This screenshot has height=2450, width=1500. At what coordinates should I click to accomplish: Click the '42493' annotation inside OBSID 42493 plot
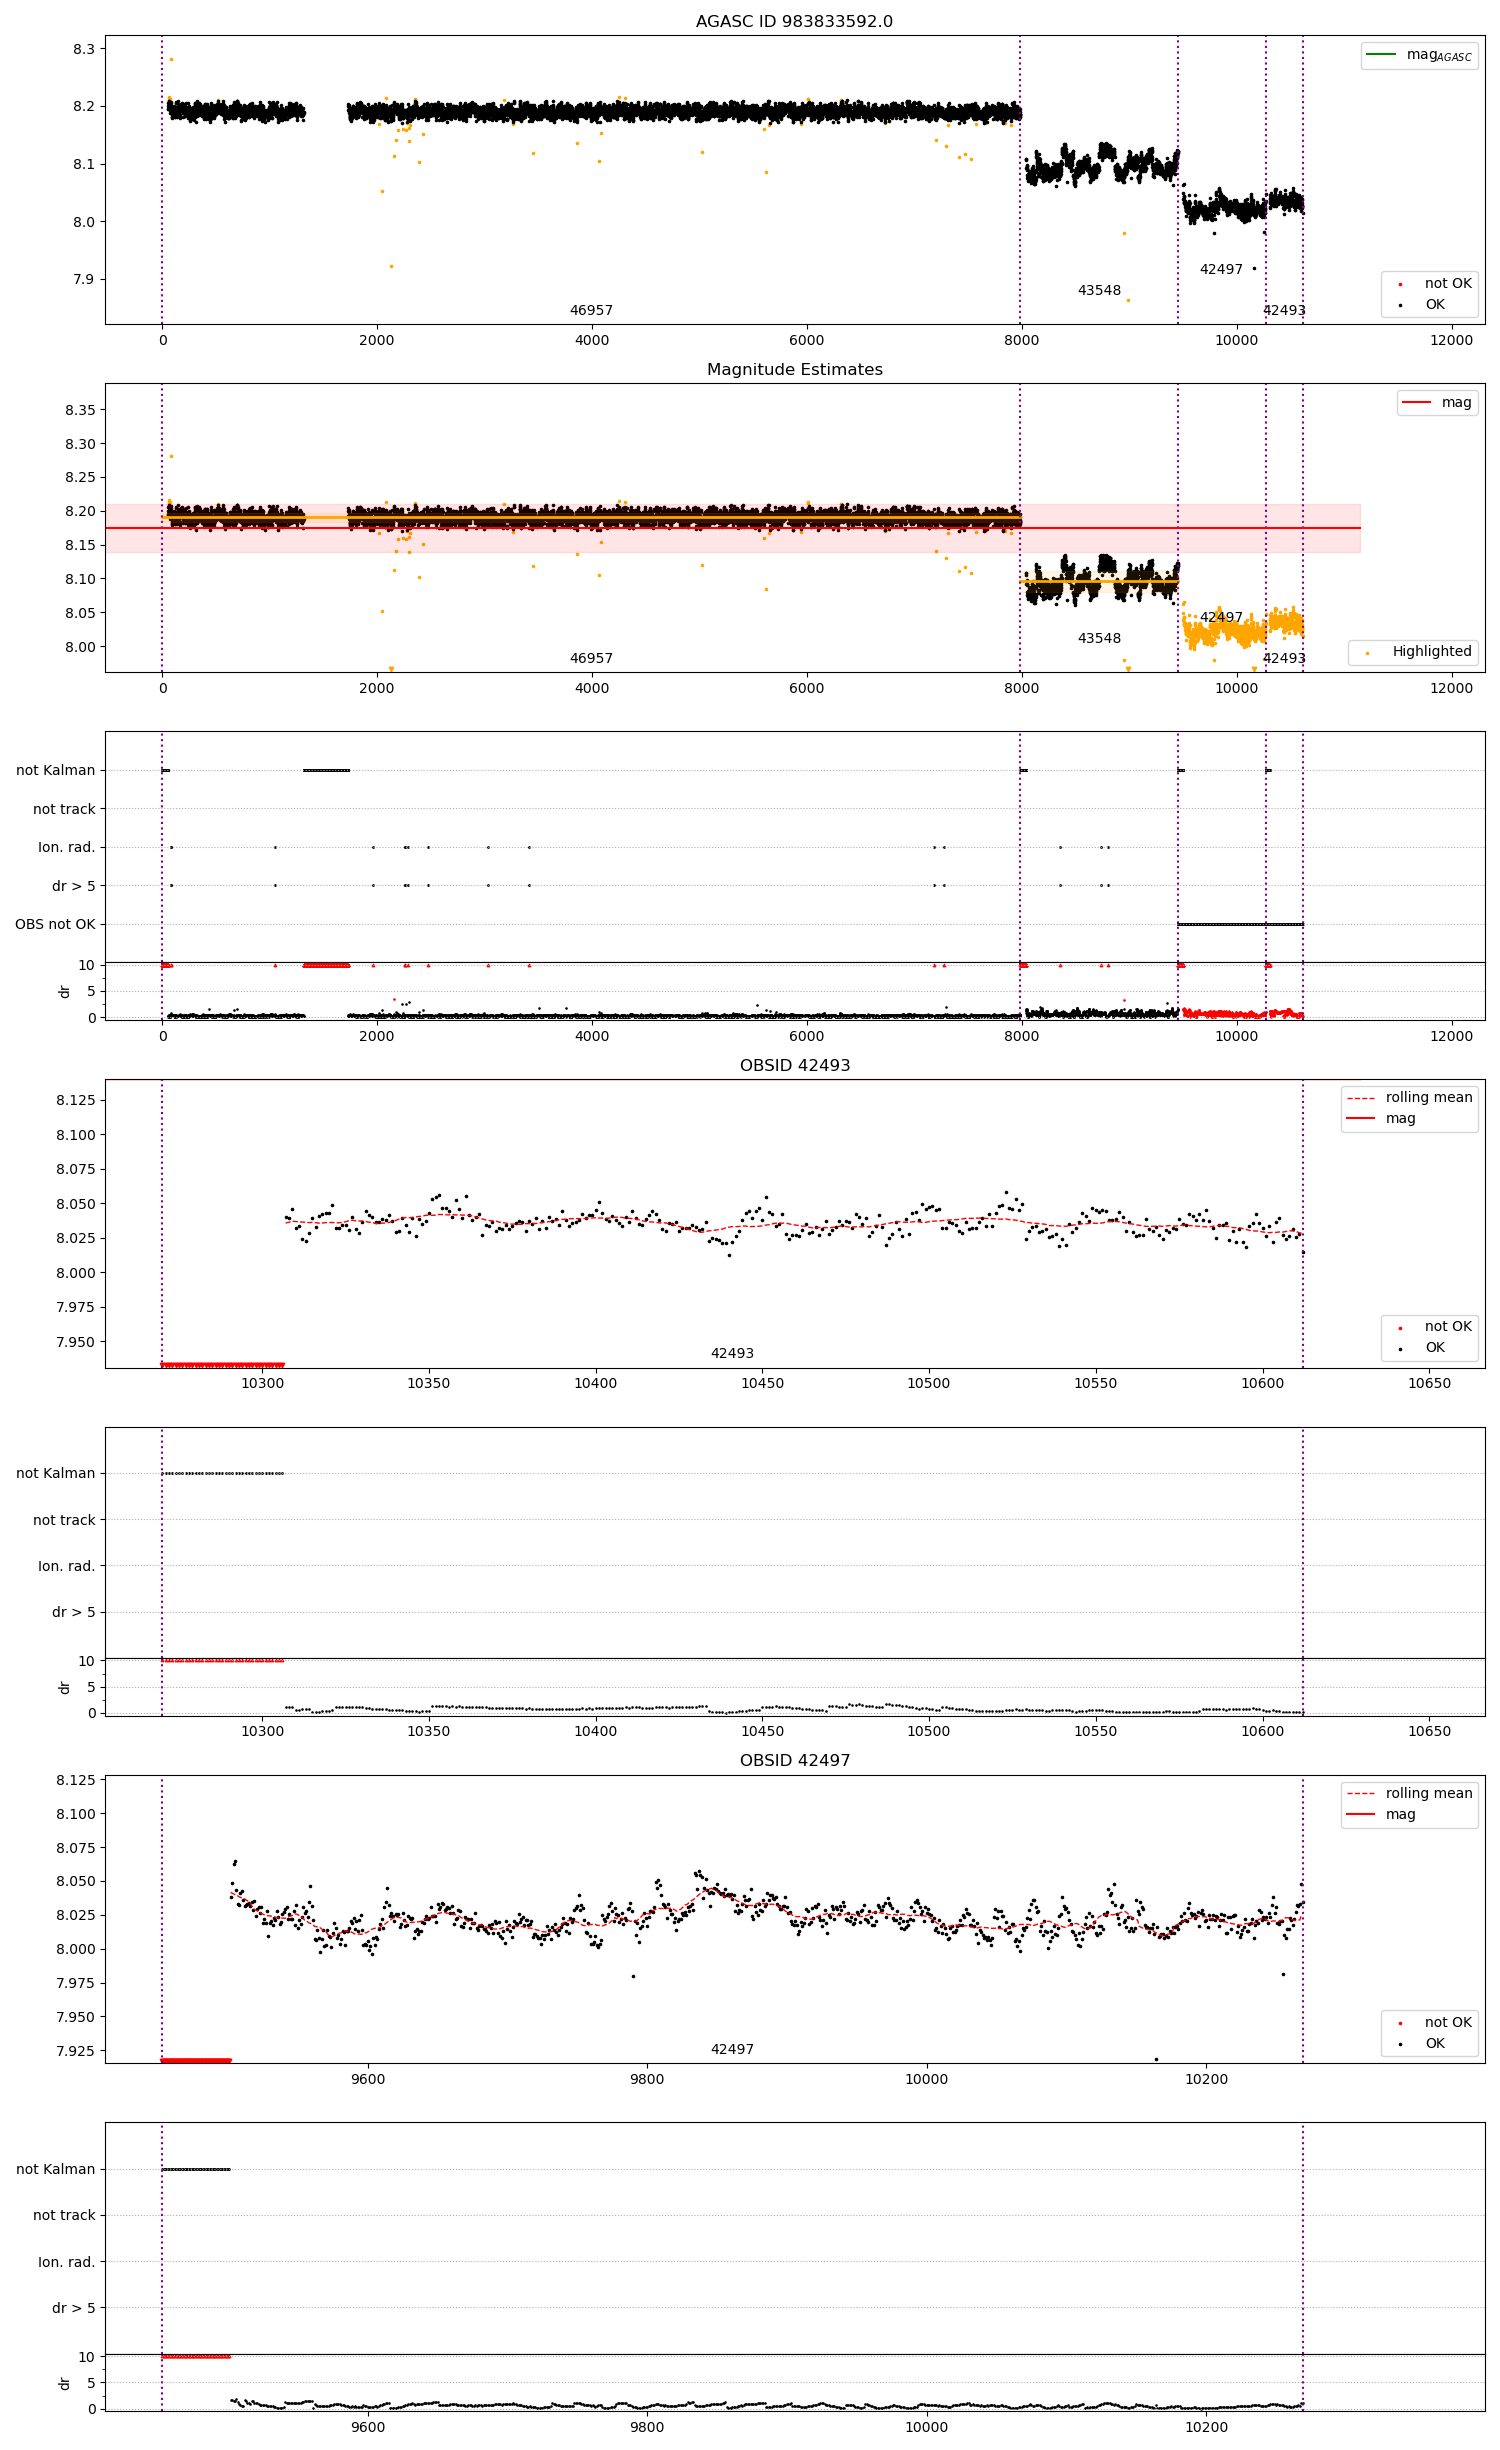coord(732,1353)
